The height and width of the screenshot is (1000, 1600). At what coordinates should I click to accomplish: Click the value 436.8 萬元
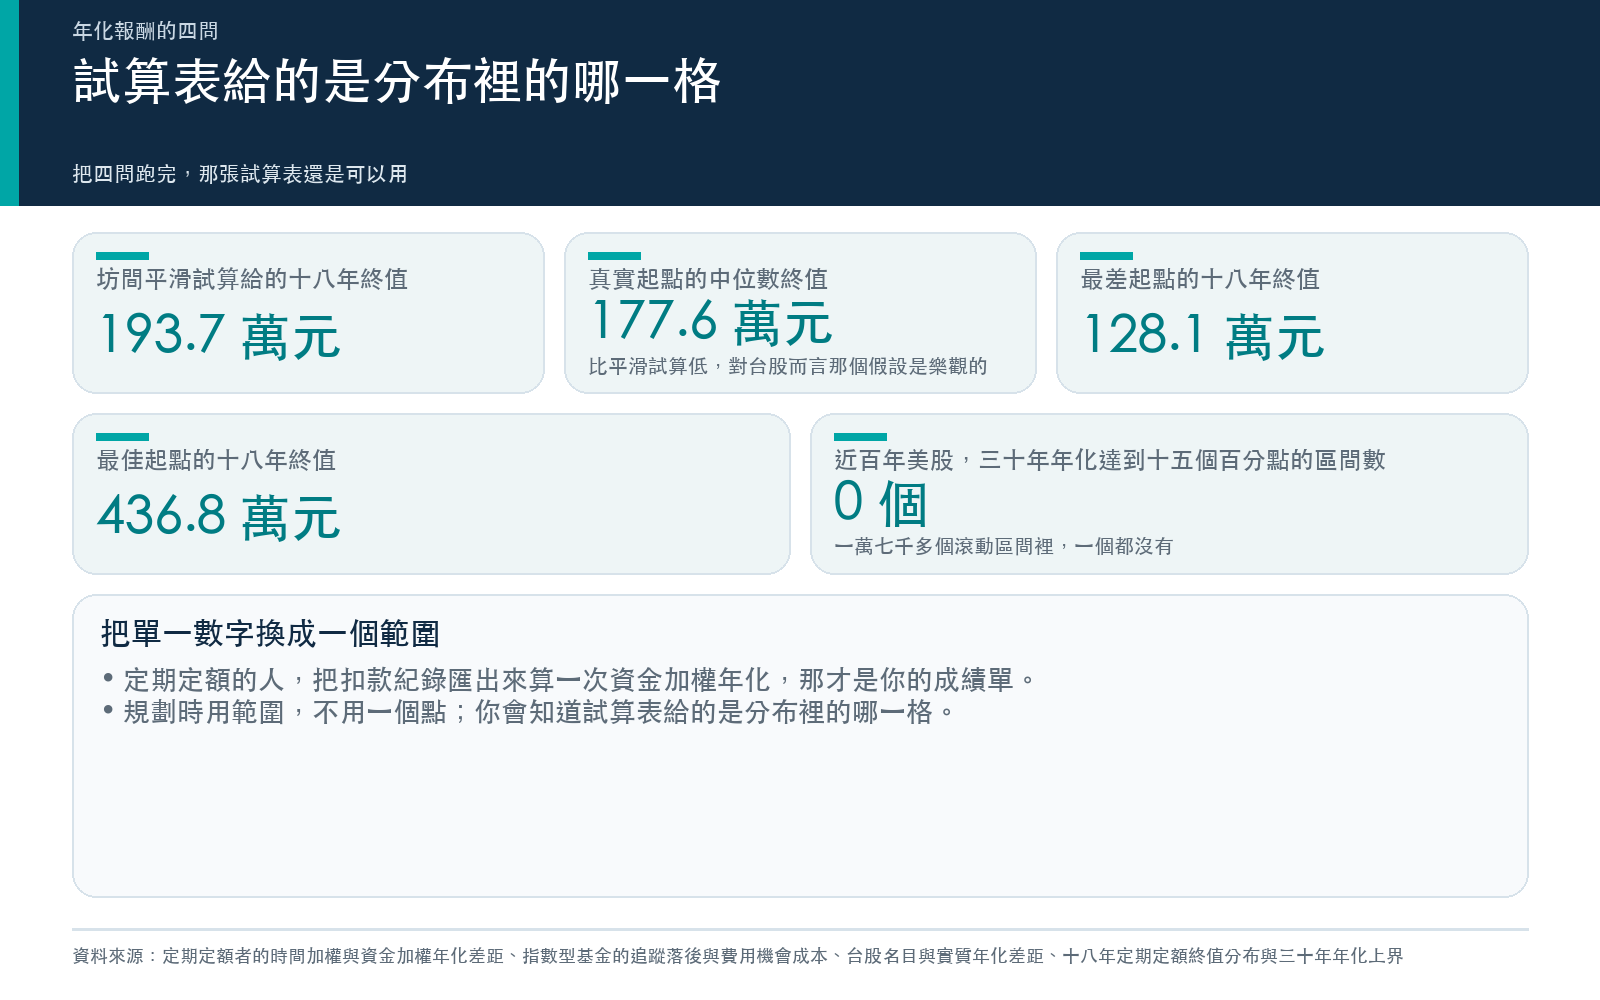219,516
